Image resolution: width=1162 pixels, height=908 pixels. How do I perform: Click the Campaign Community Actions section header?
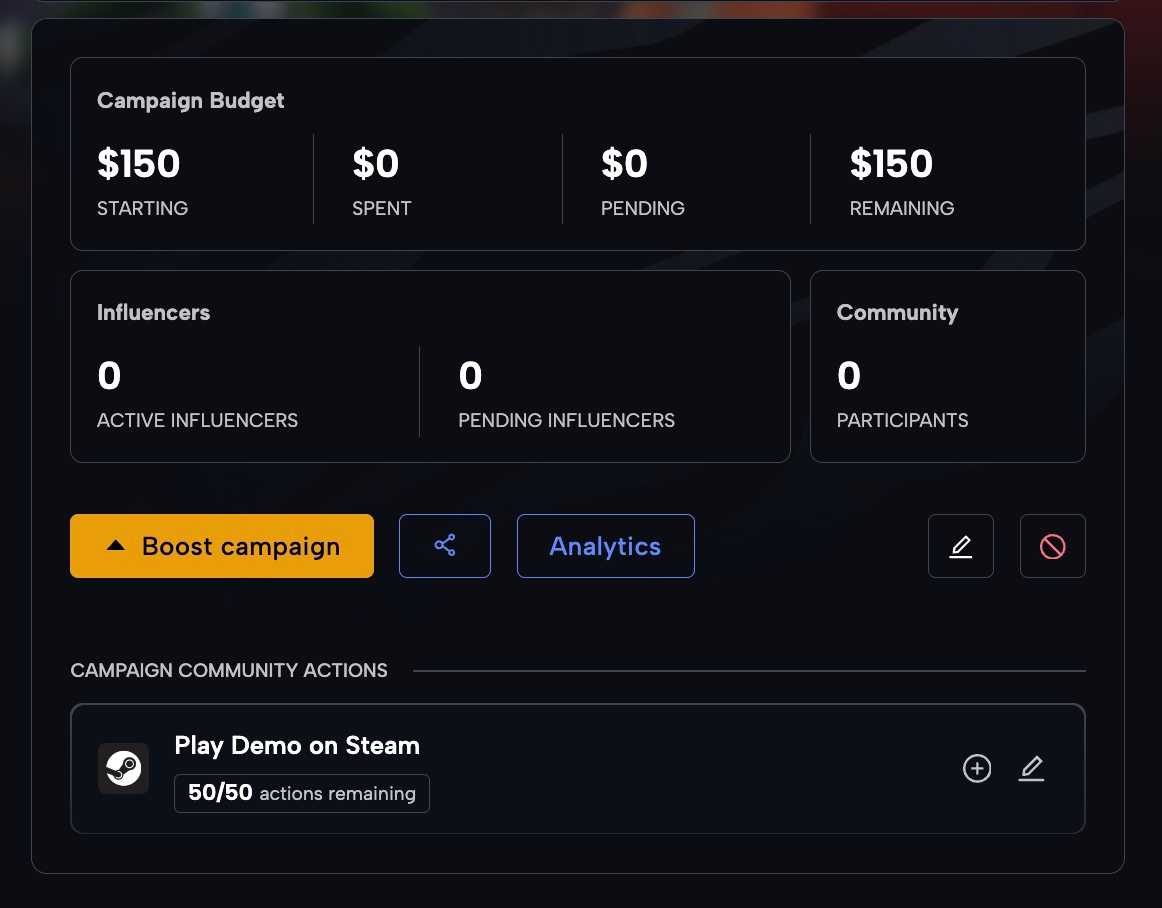click(229, 670)
